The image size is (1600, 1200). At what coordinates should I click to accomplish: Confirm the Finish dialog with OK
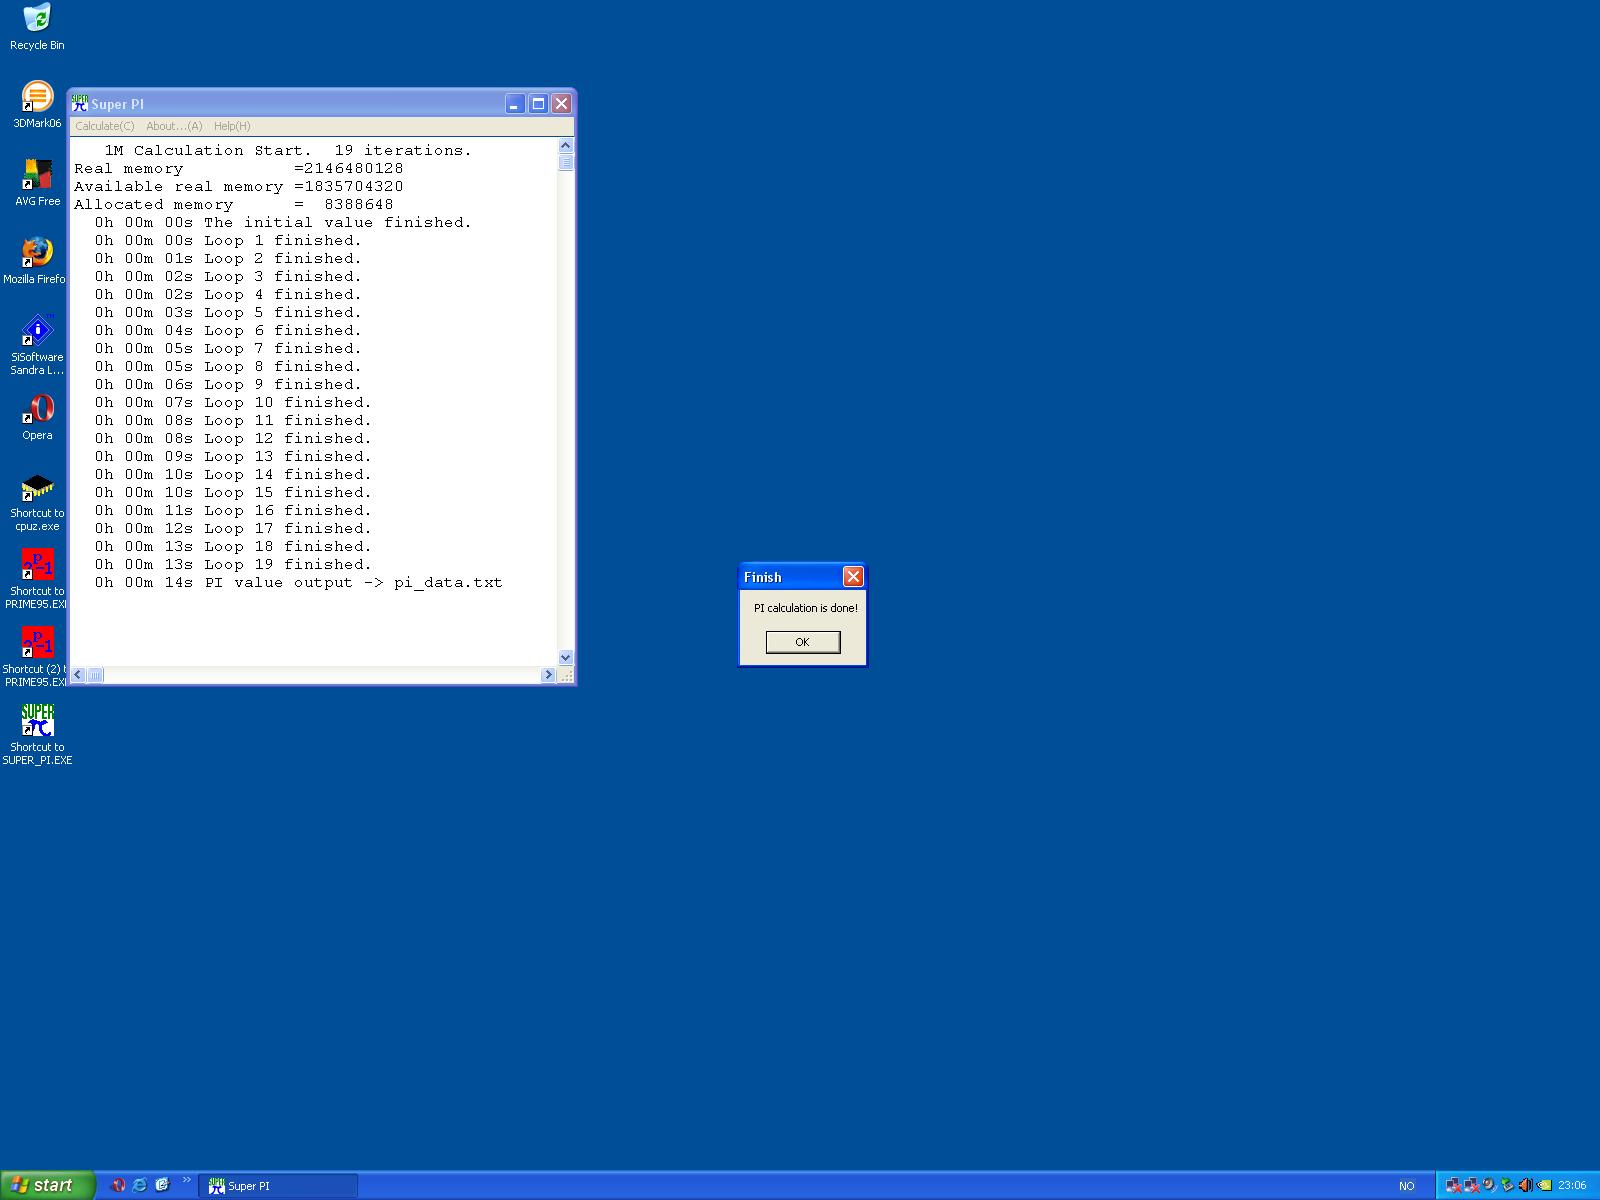point(803,642)
